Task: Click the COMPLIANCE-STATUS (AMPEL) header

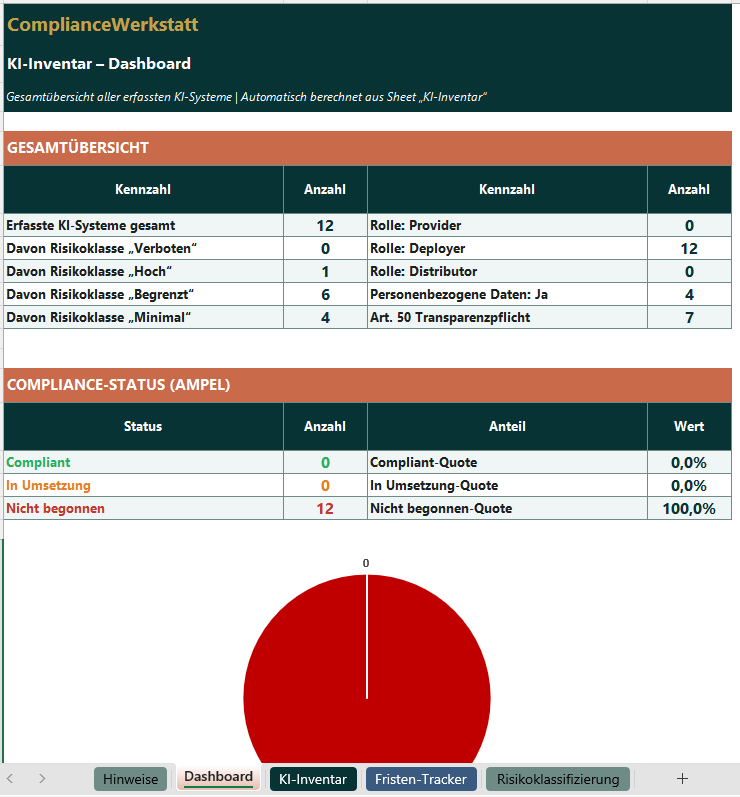Action: coord(118,385)
